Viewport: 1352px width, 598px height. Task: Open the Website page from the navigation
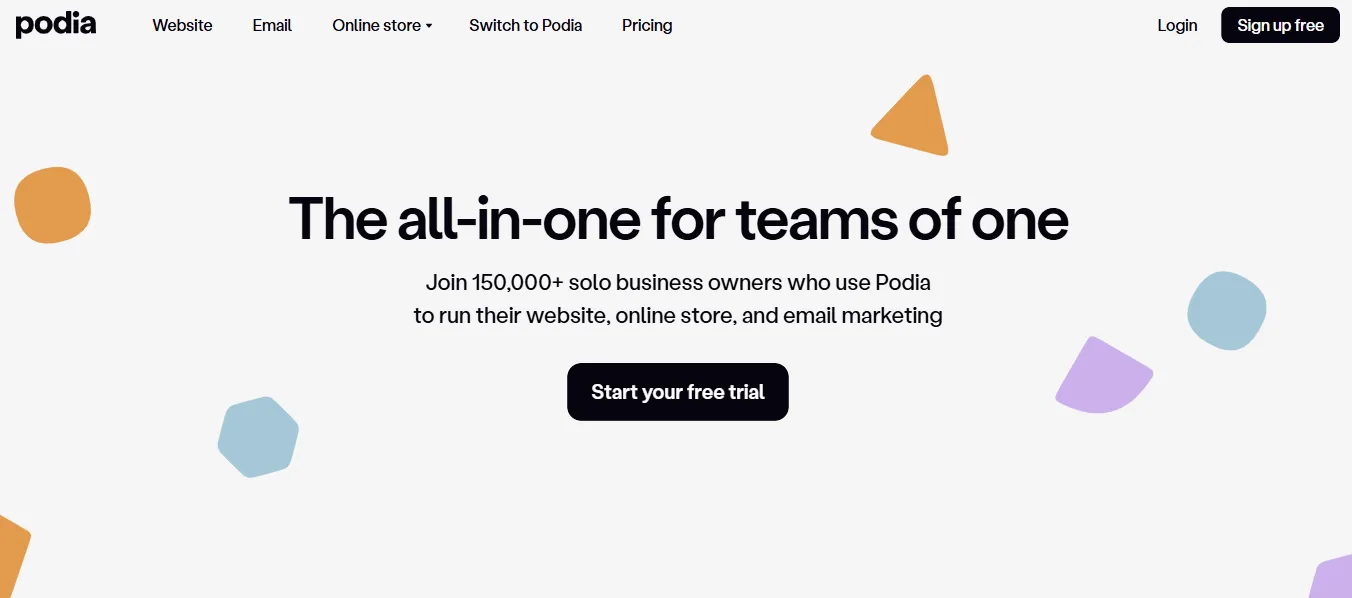[182, 25]
